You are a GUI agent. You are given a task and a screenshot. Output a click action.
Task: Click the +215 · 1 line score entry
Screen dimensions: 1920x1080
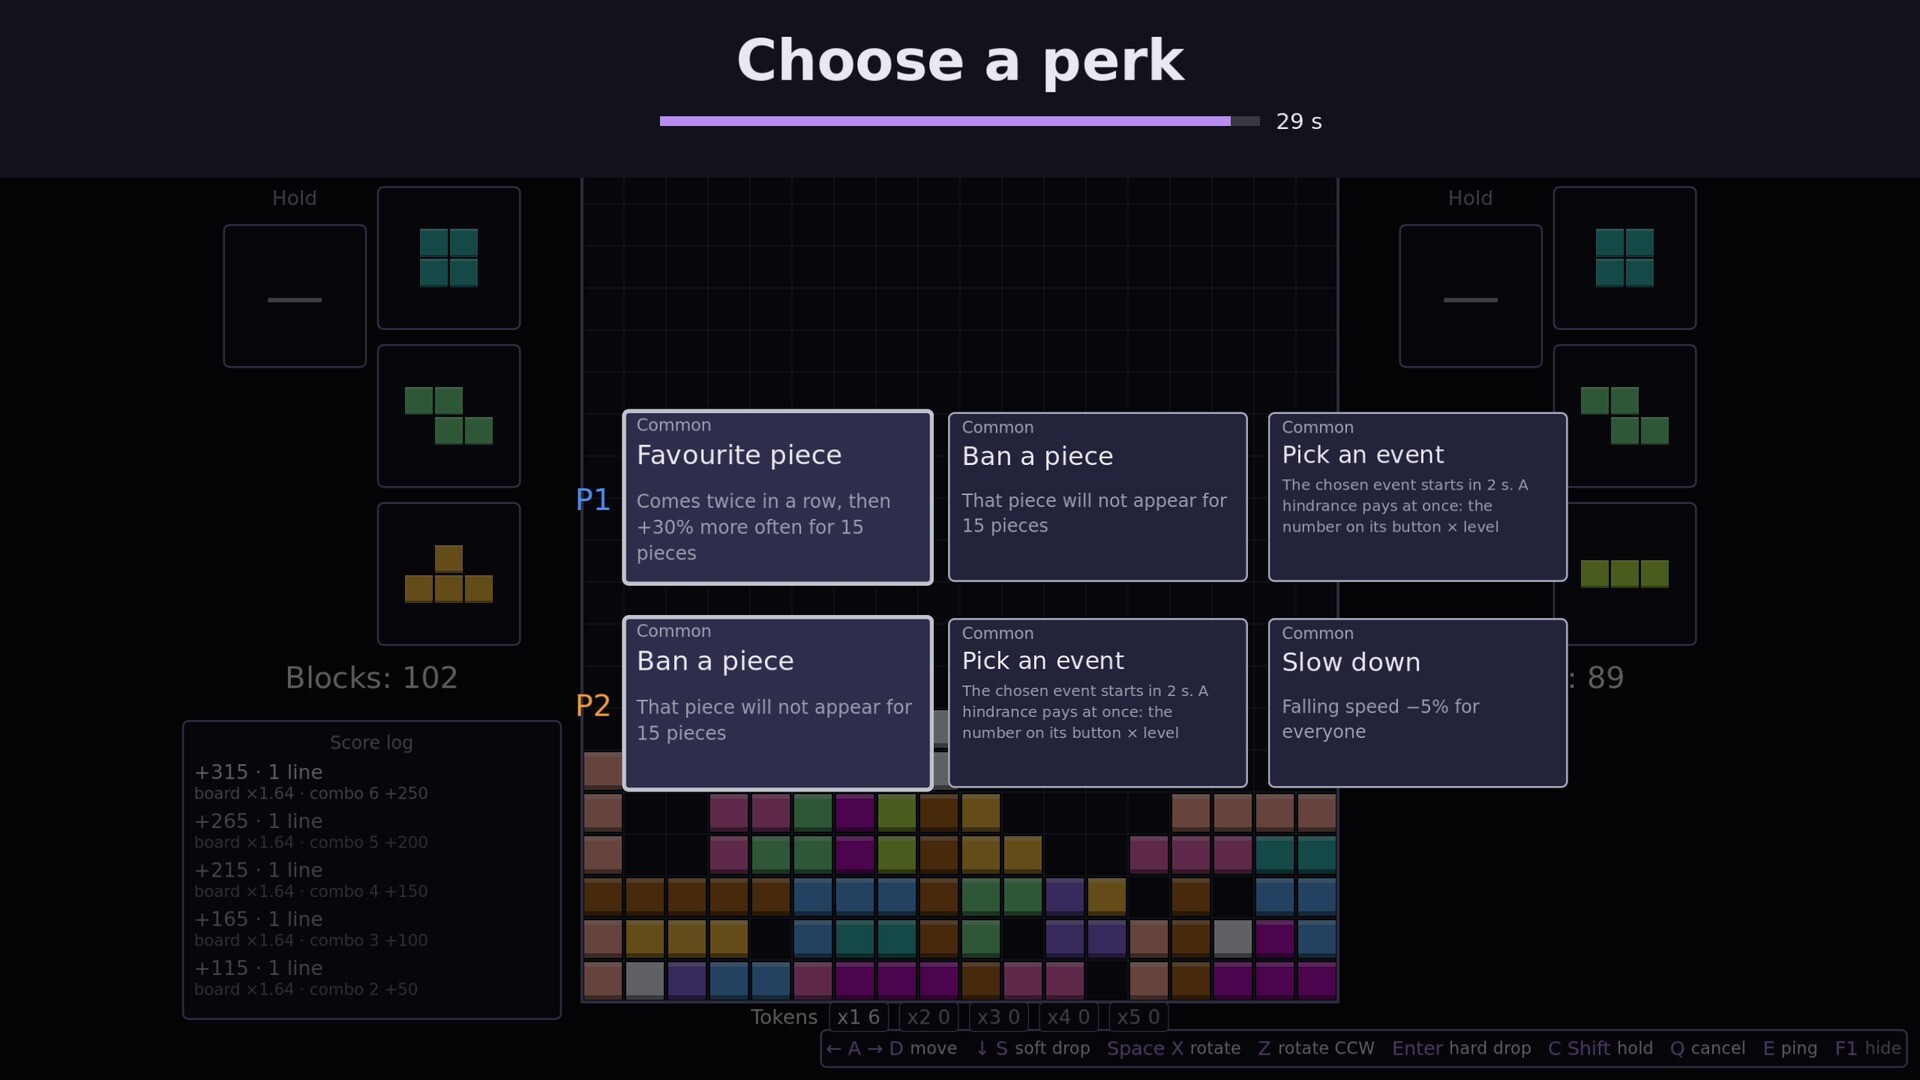click(311, 880)
